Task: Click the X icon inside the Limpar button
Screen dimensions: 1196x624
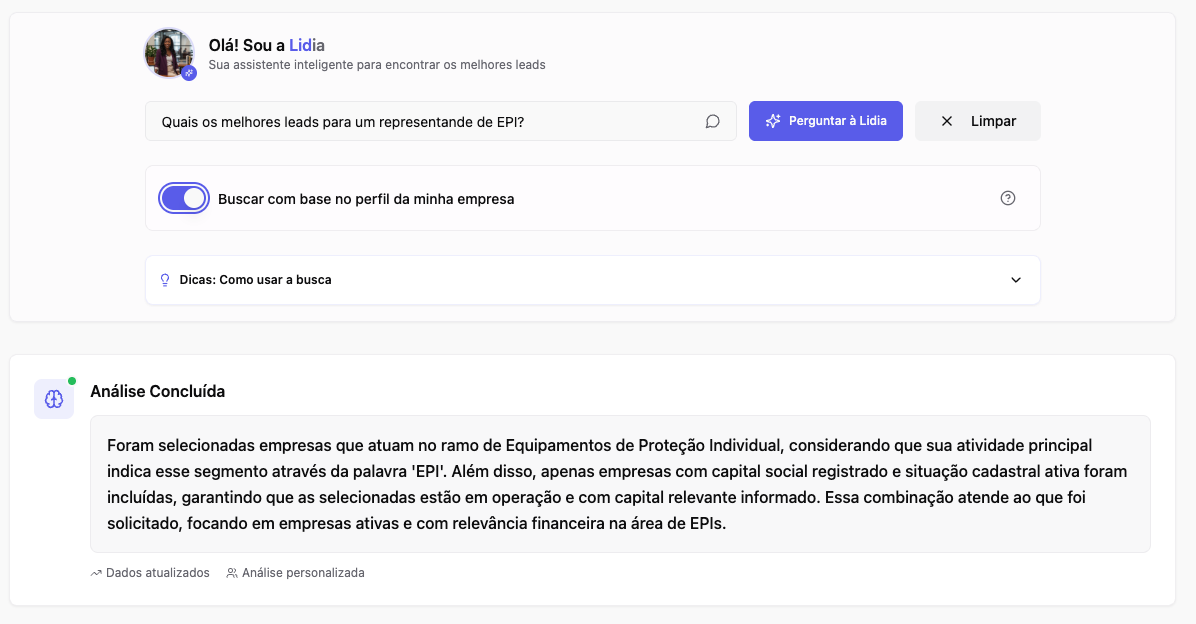Action: pyautogui.click(x=946, y=120)
